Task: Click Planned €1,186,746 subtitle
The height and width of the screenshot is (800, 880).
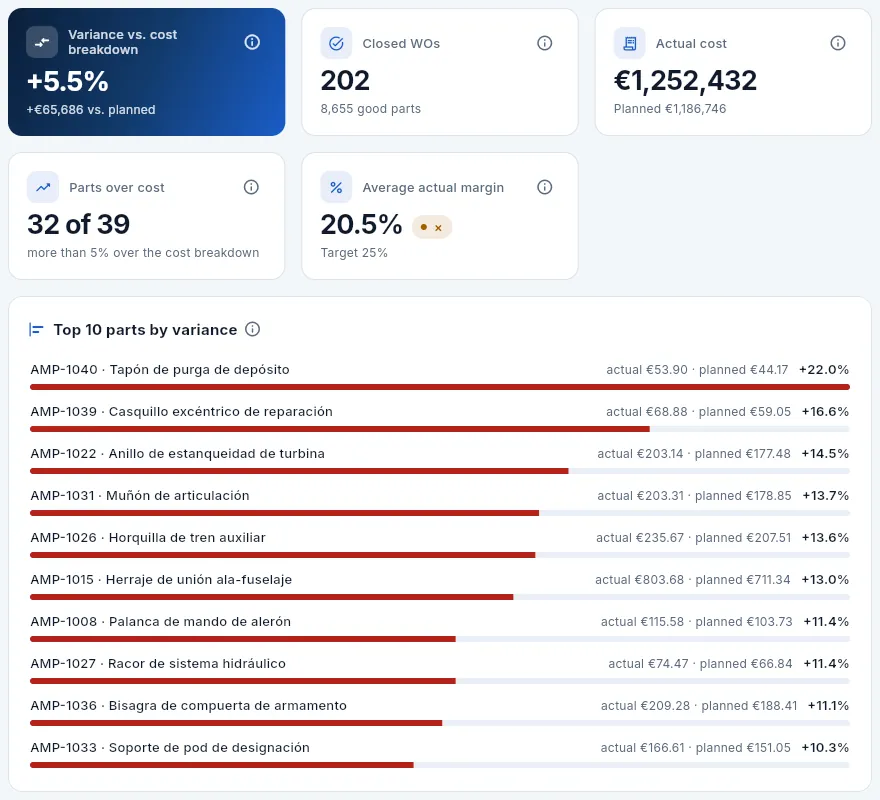Action: coord(670,109)
